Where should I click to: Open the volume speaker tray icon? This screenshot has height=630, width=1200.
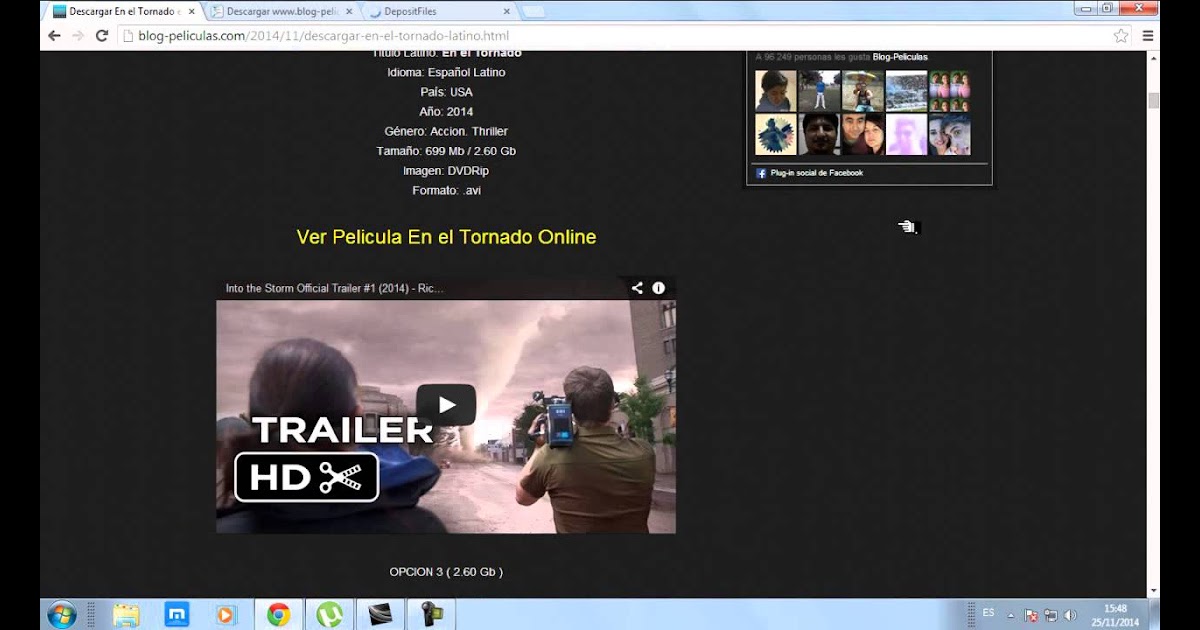[1069, 615]
